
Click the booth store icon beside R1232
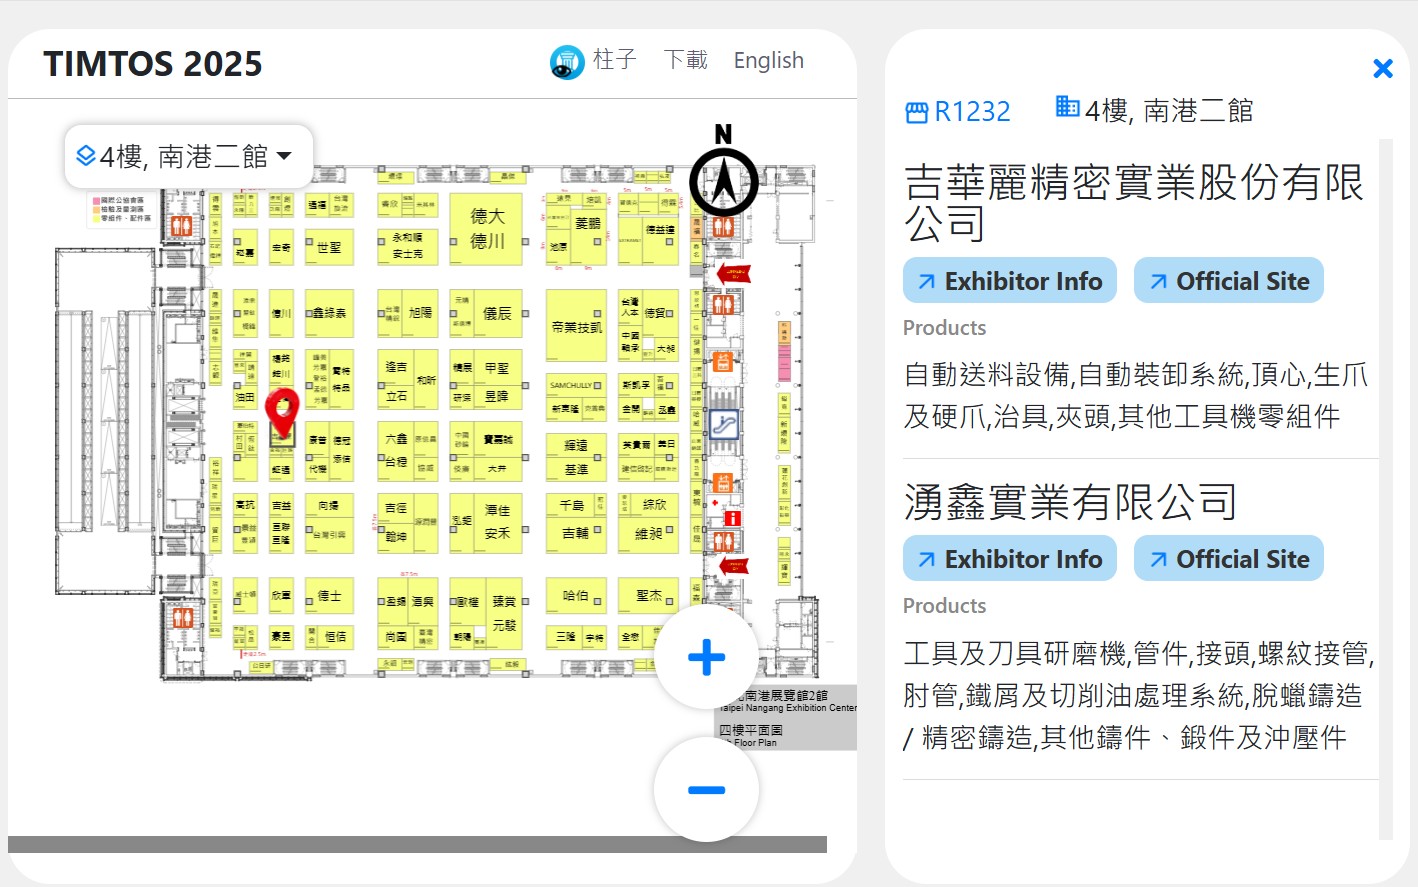(916, 113)
